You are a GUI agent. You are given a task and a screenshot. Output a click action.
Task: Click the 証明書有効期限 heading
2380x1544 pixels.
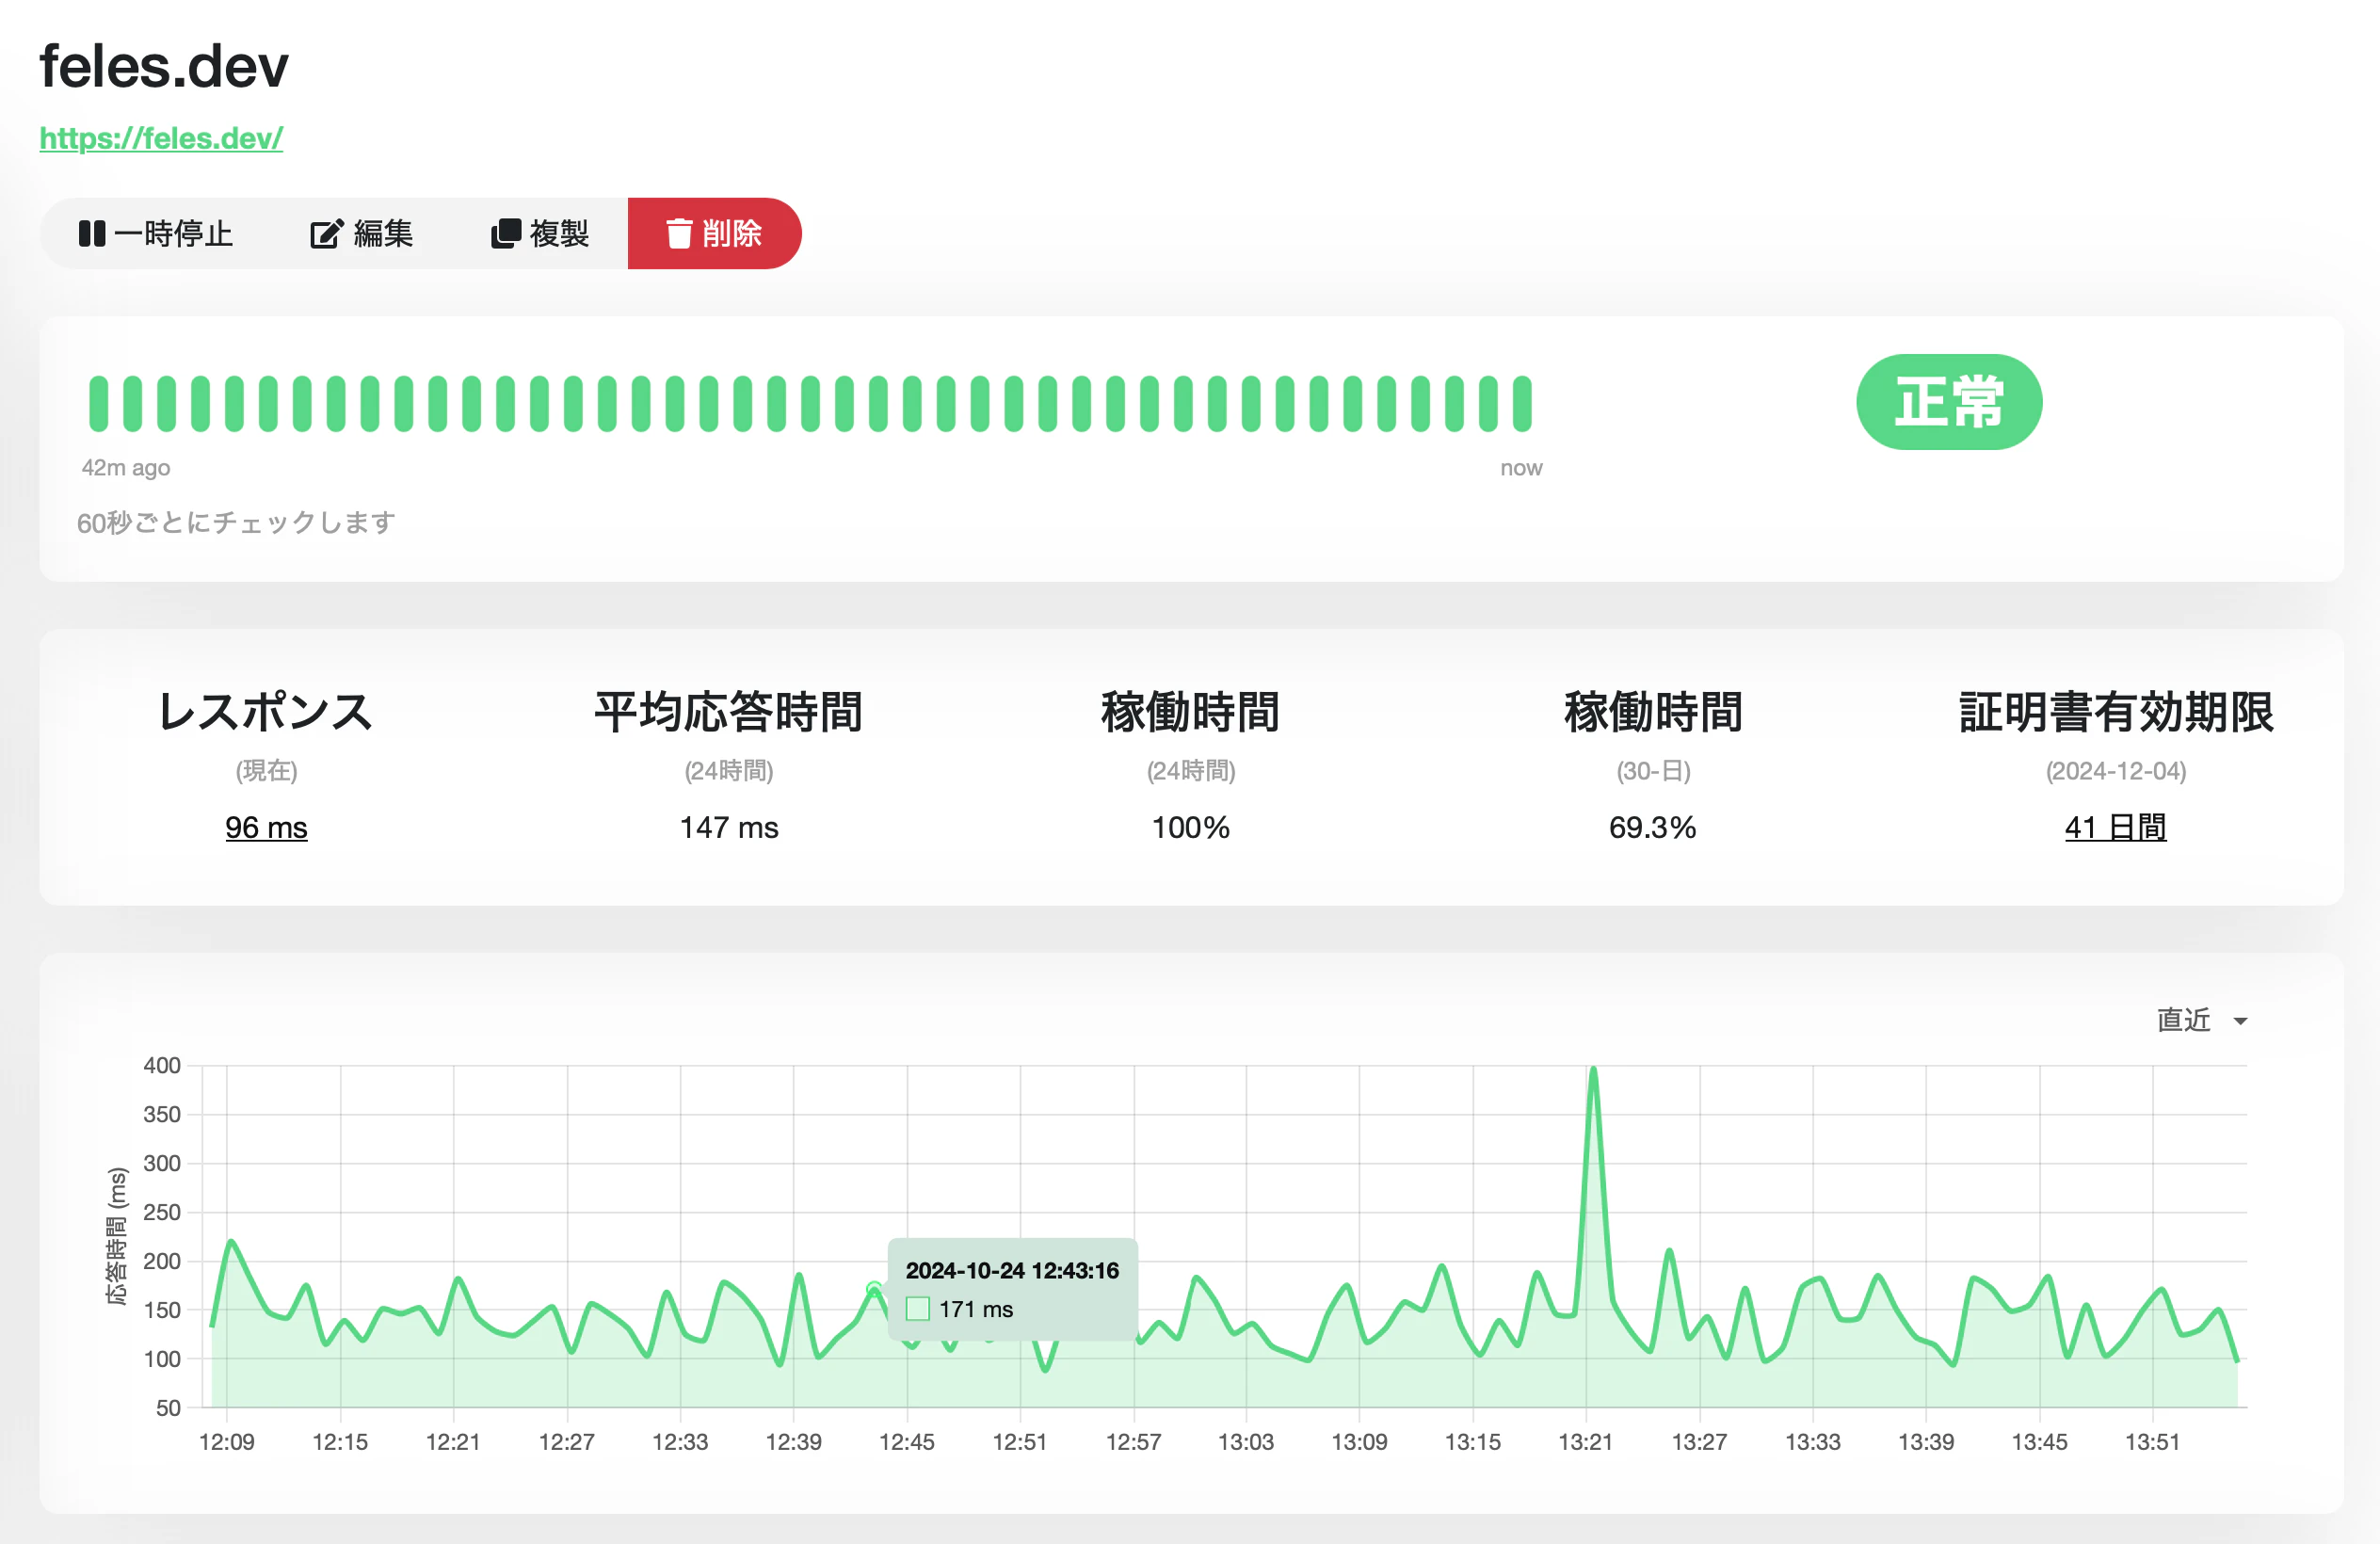point(2116,712)
